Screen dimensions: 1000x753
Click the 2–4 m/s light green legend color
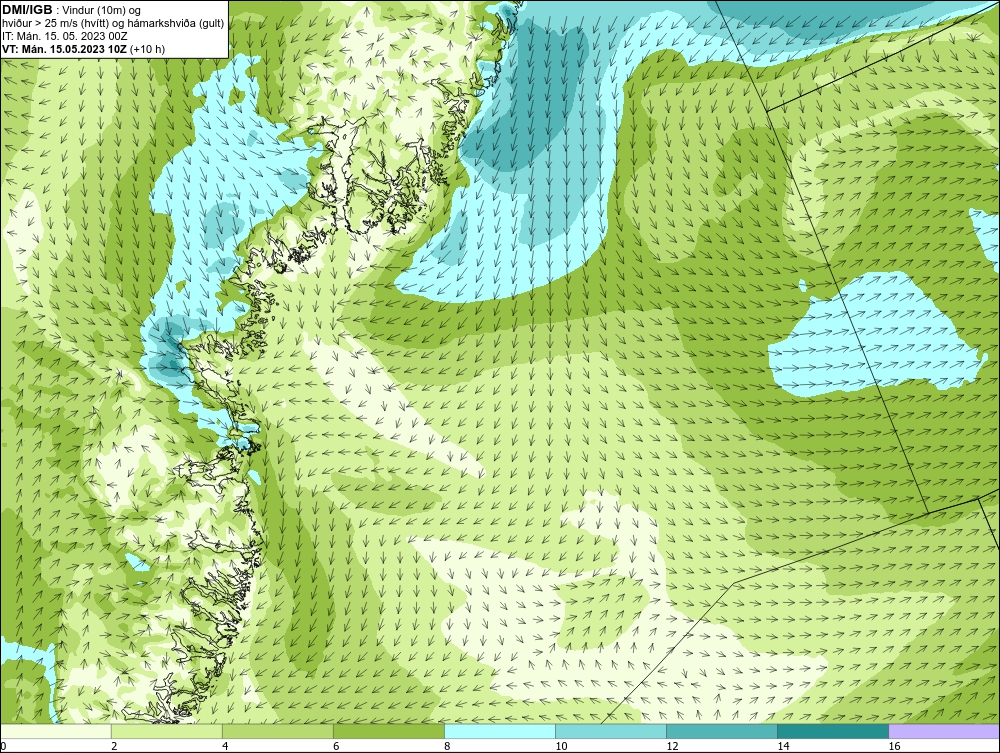coord(167,731)
